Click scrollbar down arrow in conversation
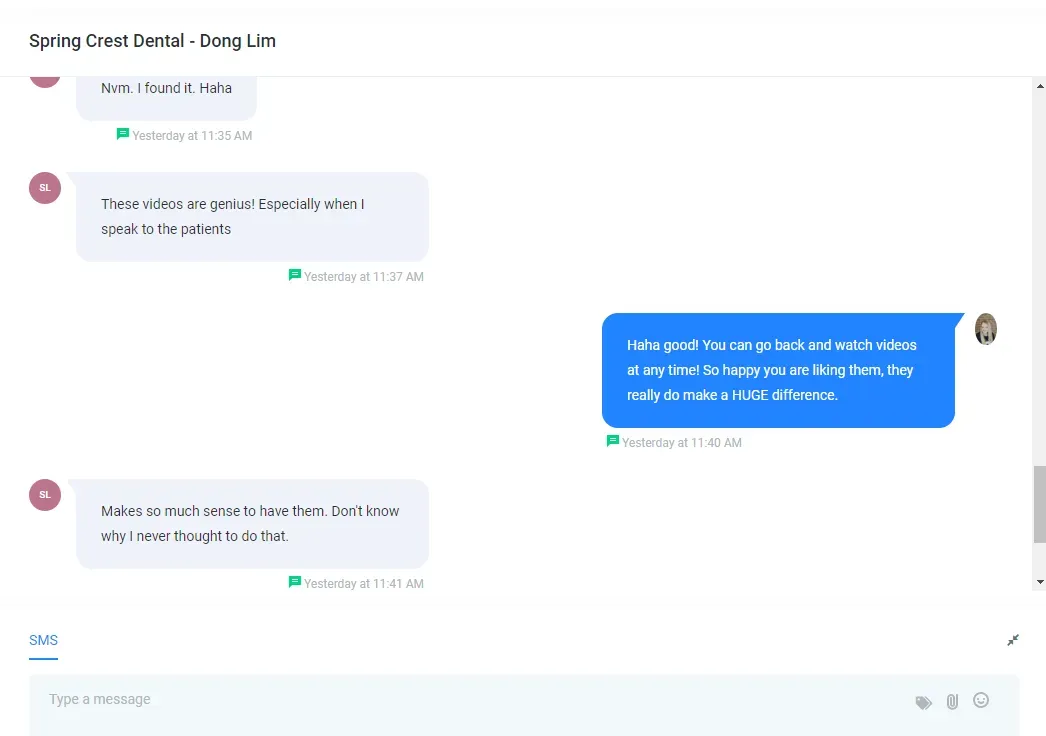The width and height of the screenshot is (1046, 736). click(1040, 582)
